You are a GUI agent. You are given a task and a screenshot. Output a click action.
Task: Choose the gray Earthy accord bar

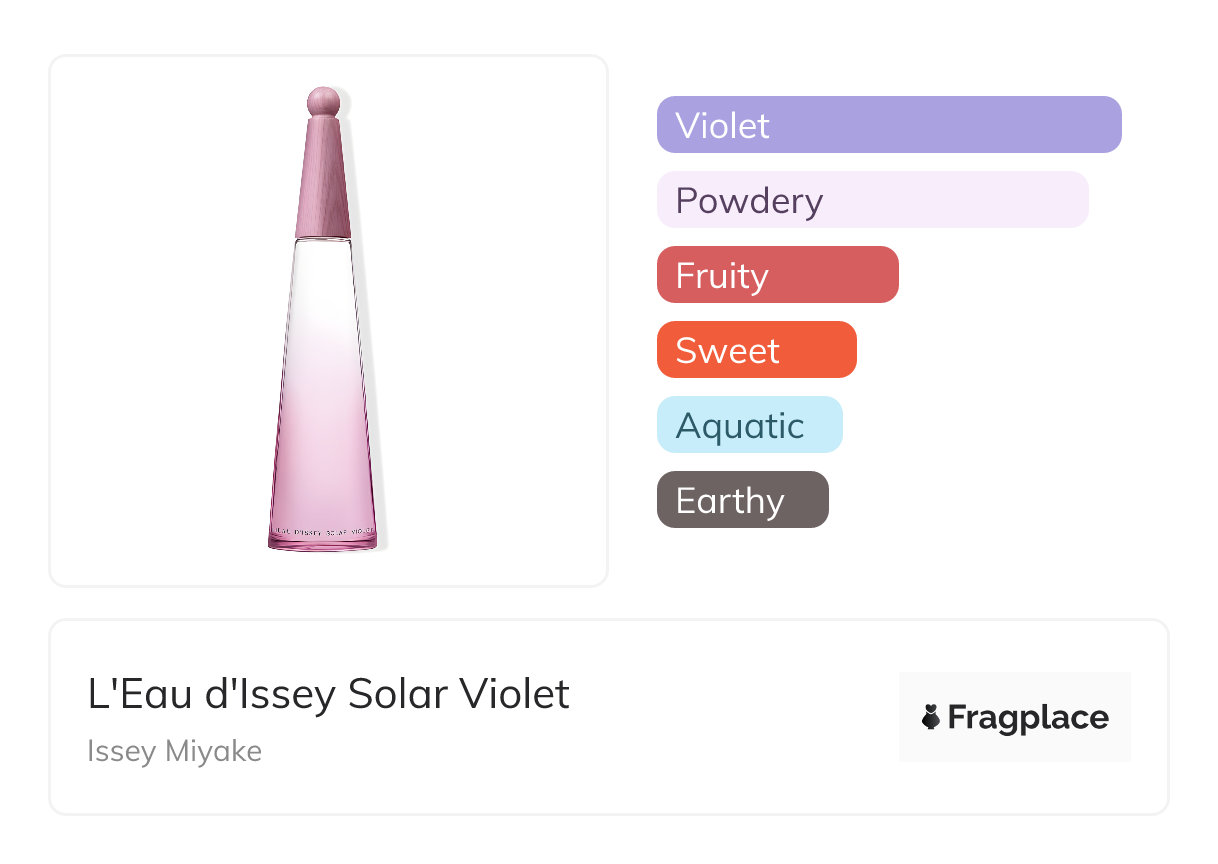[x=742, y=500]
